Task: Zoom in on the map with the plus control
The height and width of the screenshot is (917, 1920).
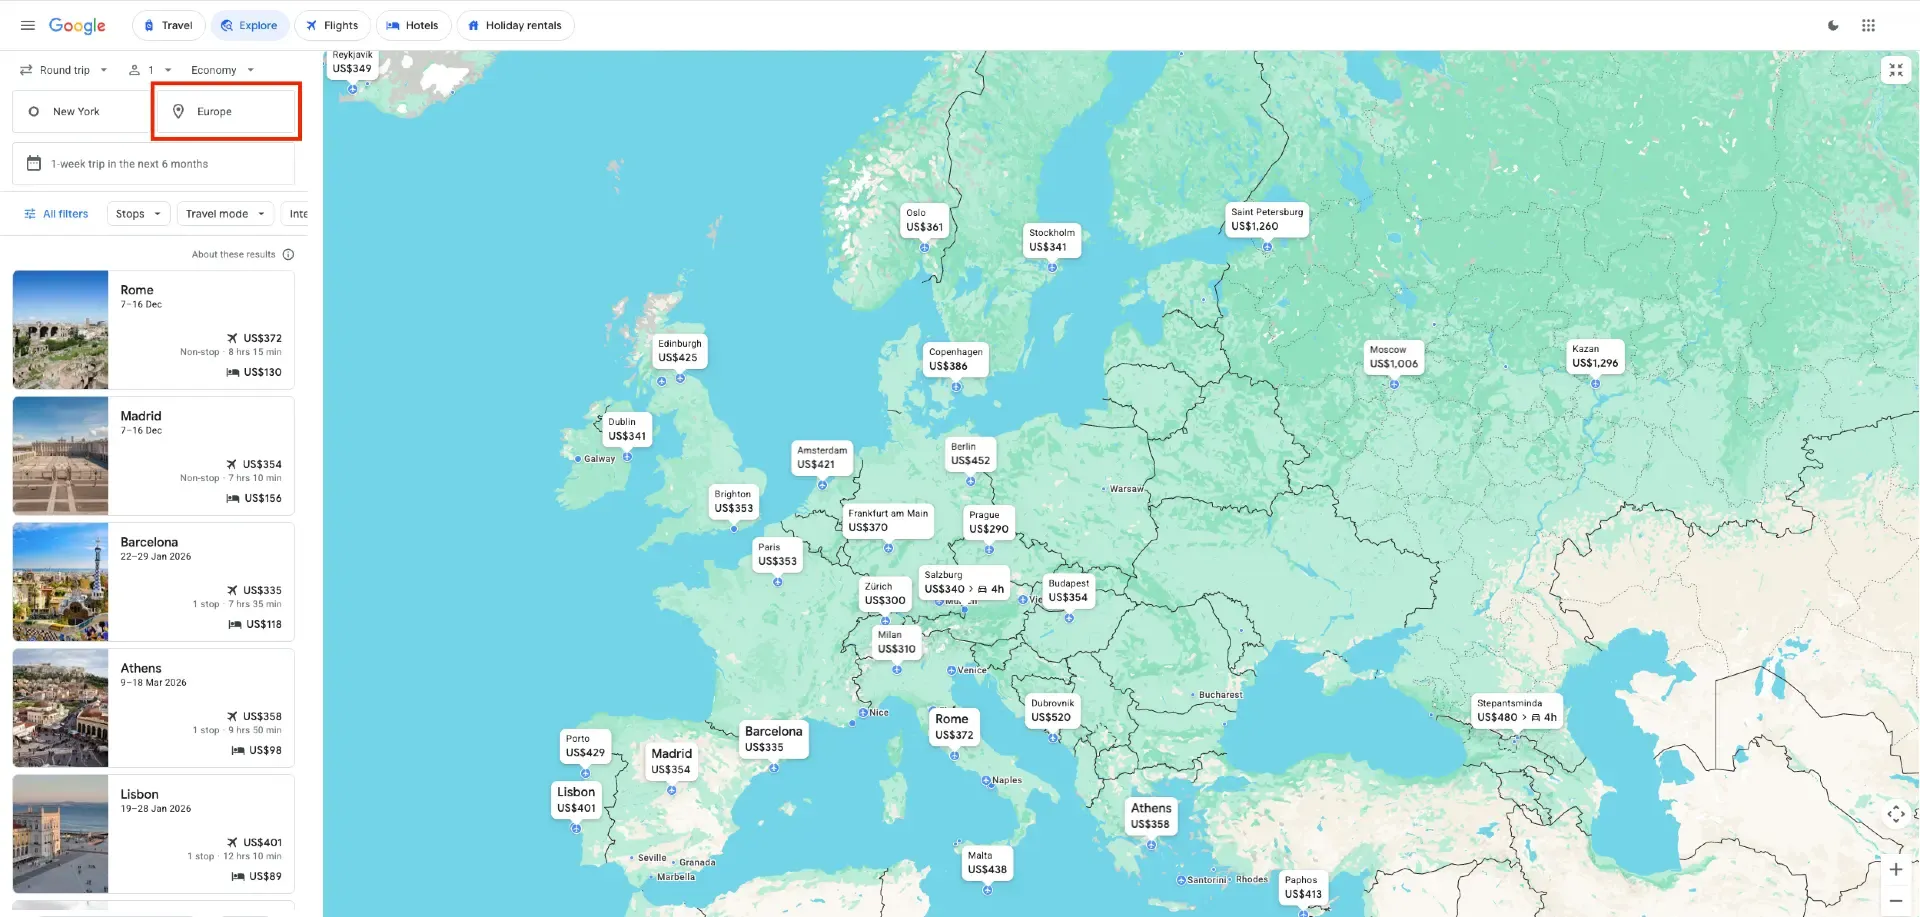Action: pos(1896,869)
